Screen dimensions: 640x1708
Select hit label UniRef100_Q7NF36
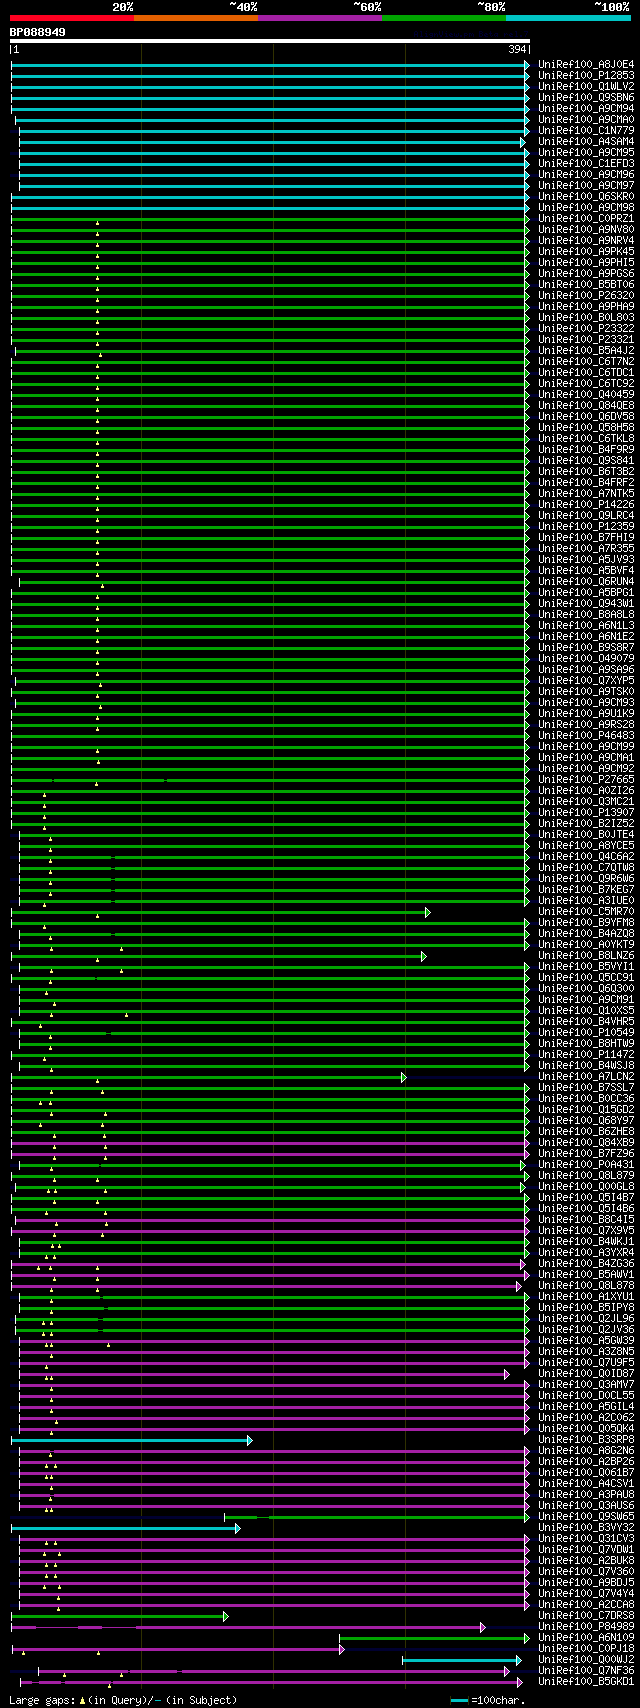(586, 1670)
